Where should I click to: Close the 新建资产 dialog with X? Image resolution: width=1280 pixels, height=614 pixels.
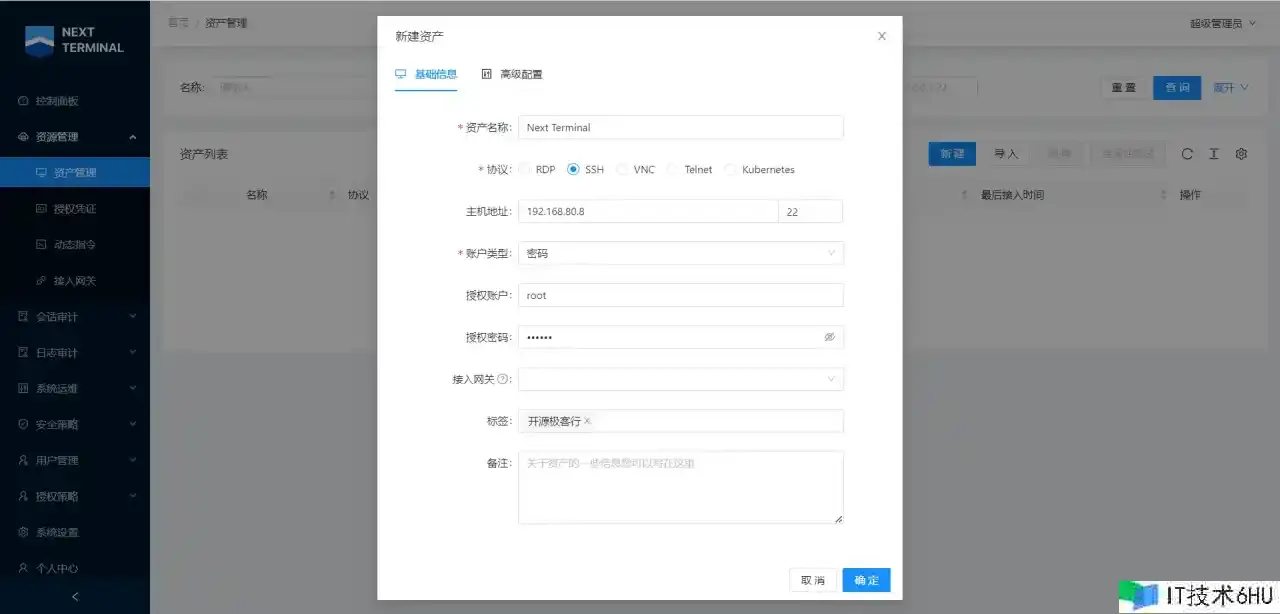click(x=882, y=36)
